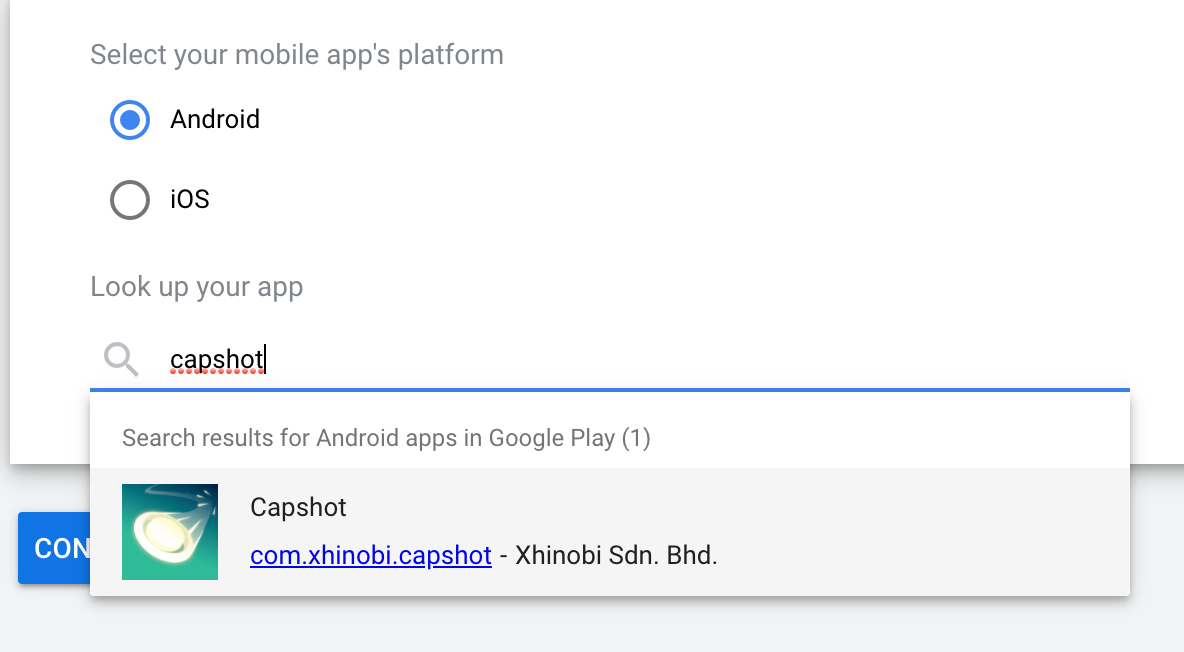This screenshot has height=652, width=1184.
Task: Click the Capshot app icon thumbnail
Action: tap(170, 532)
